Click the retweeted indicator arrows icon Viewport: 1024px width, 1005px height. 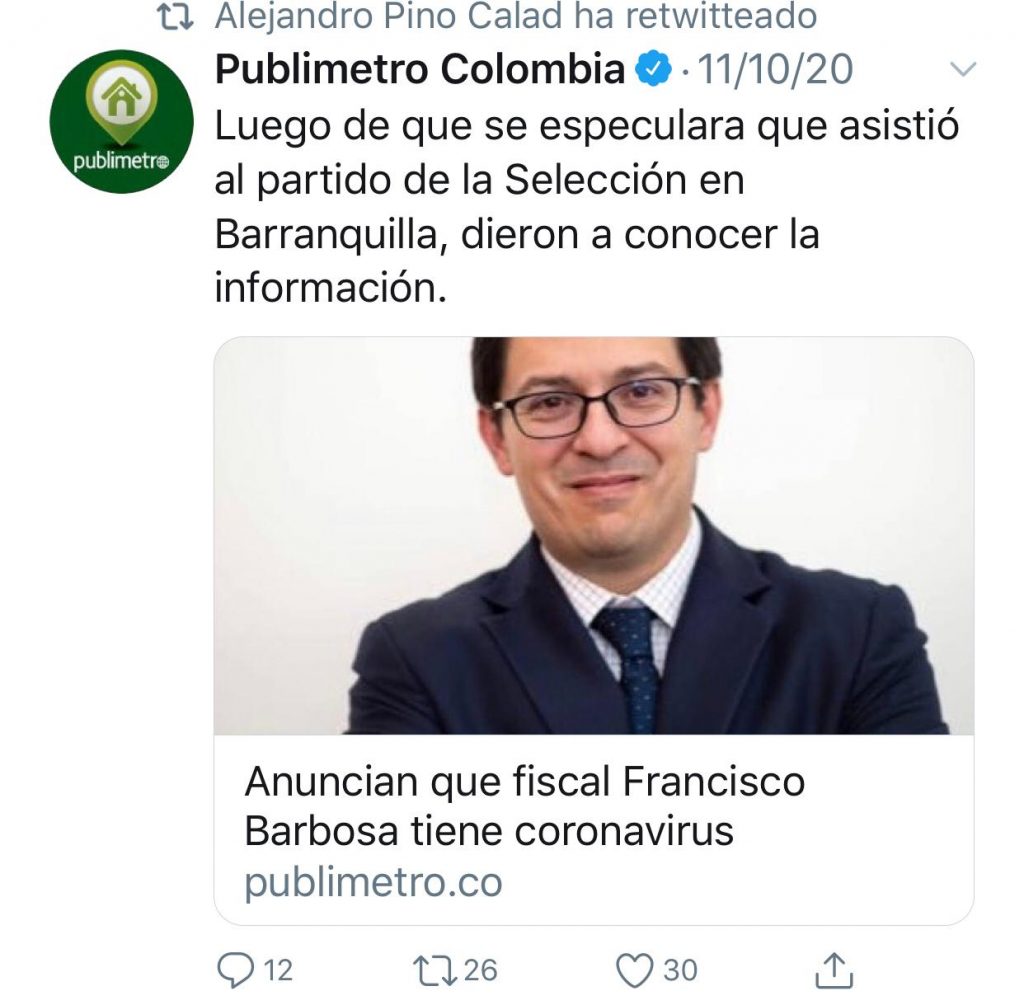(176, 18)
